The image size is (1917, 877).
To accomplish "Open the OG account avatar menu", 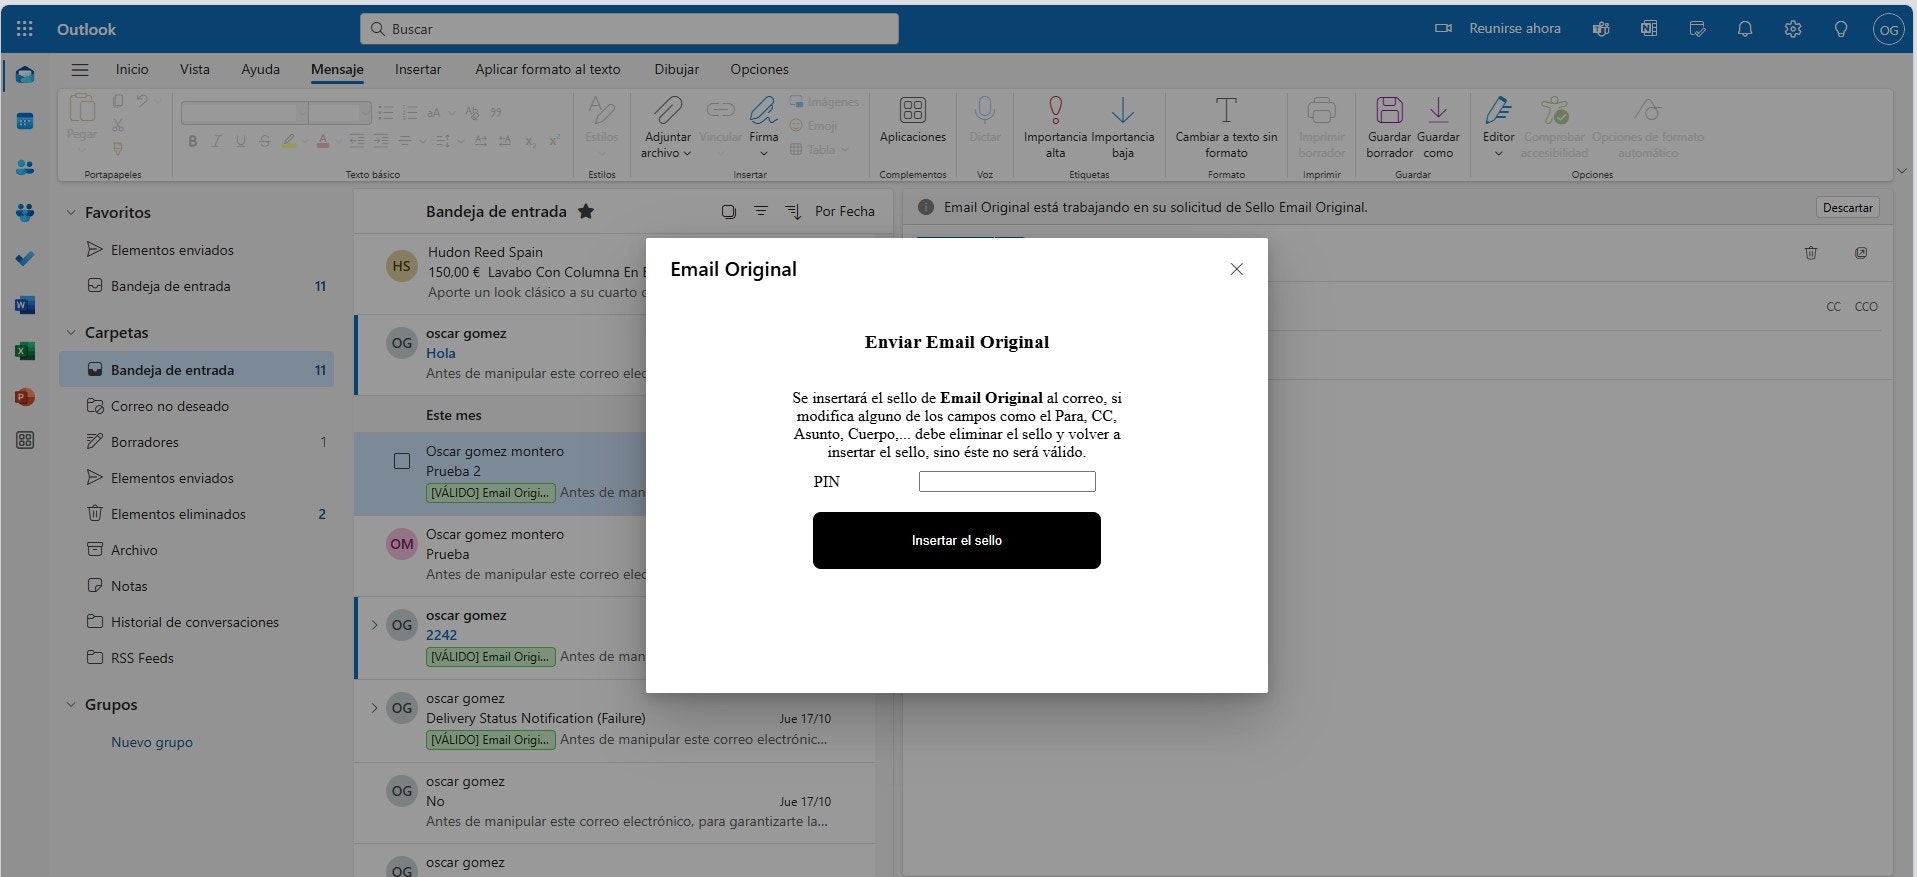I will coord(1888,29).
